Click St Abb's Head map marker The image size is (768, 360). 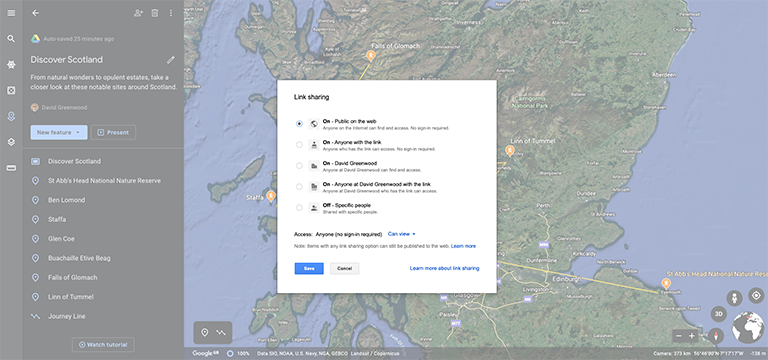tap(666, 283)
